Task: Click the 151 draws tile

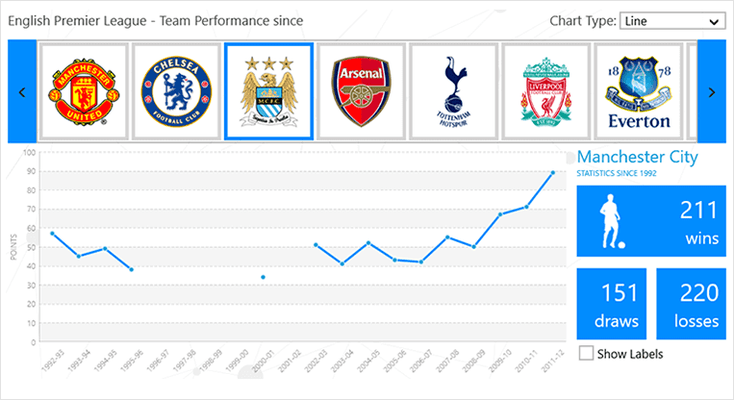Action: click(611, 304)
